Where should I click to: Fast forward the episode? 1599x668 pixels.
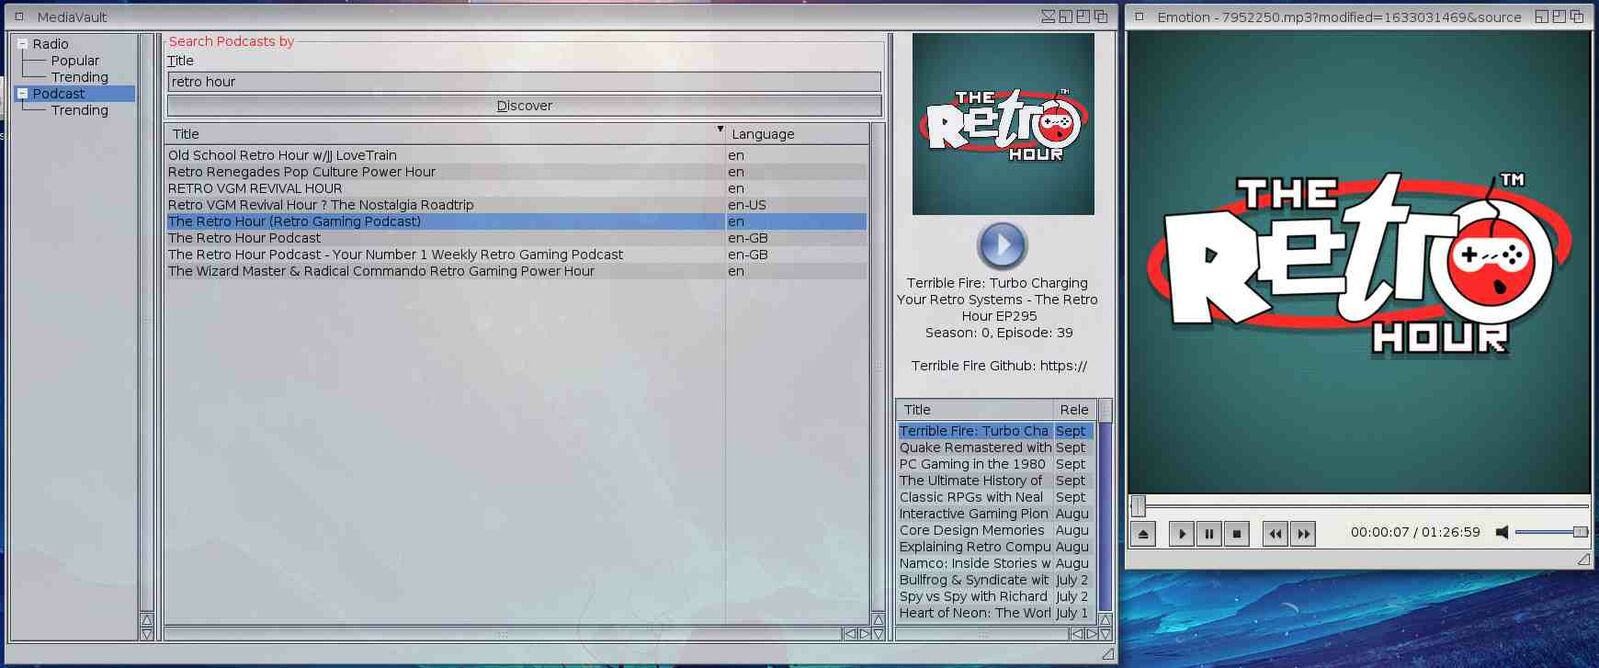coord(1303,534)
